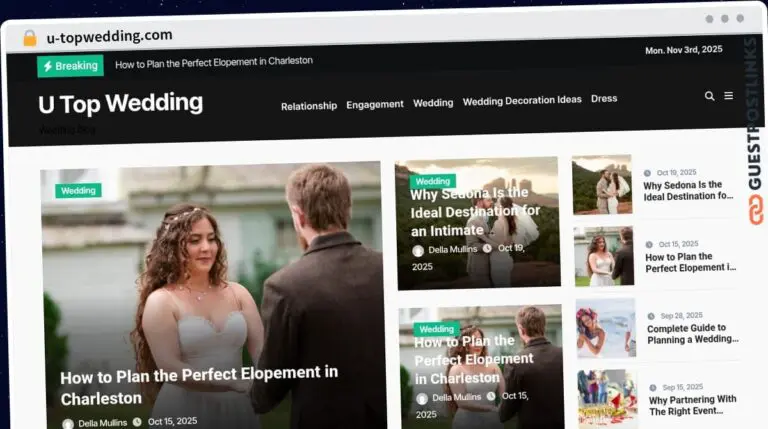Open Wedding Decoration Ideas menu item

point(522,100)
